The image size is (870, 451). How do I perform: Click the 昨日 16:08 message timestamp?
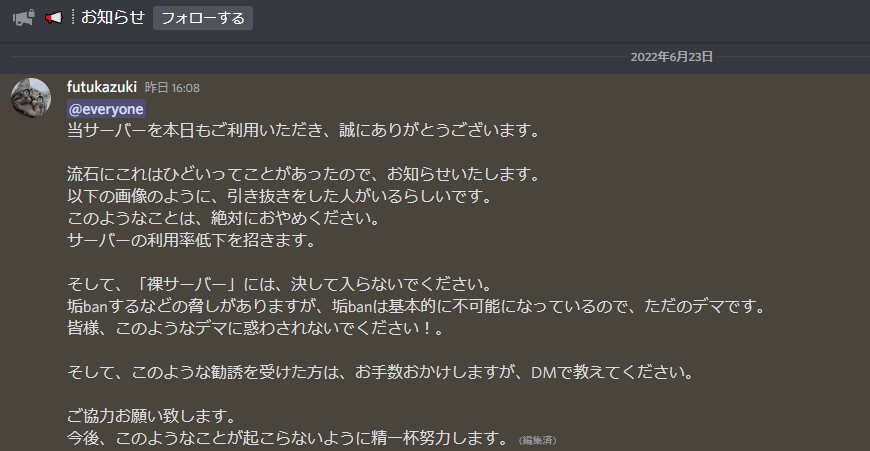[172, 88]
